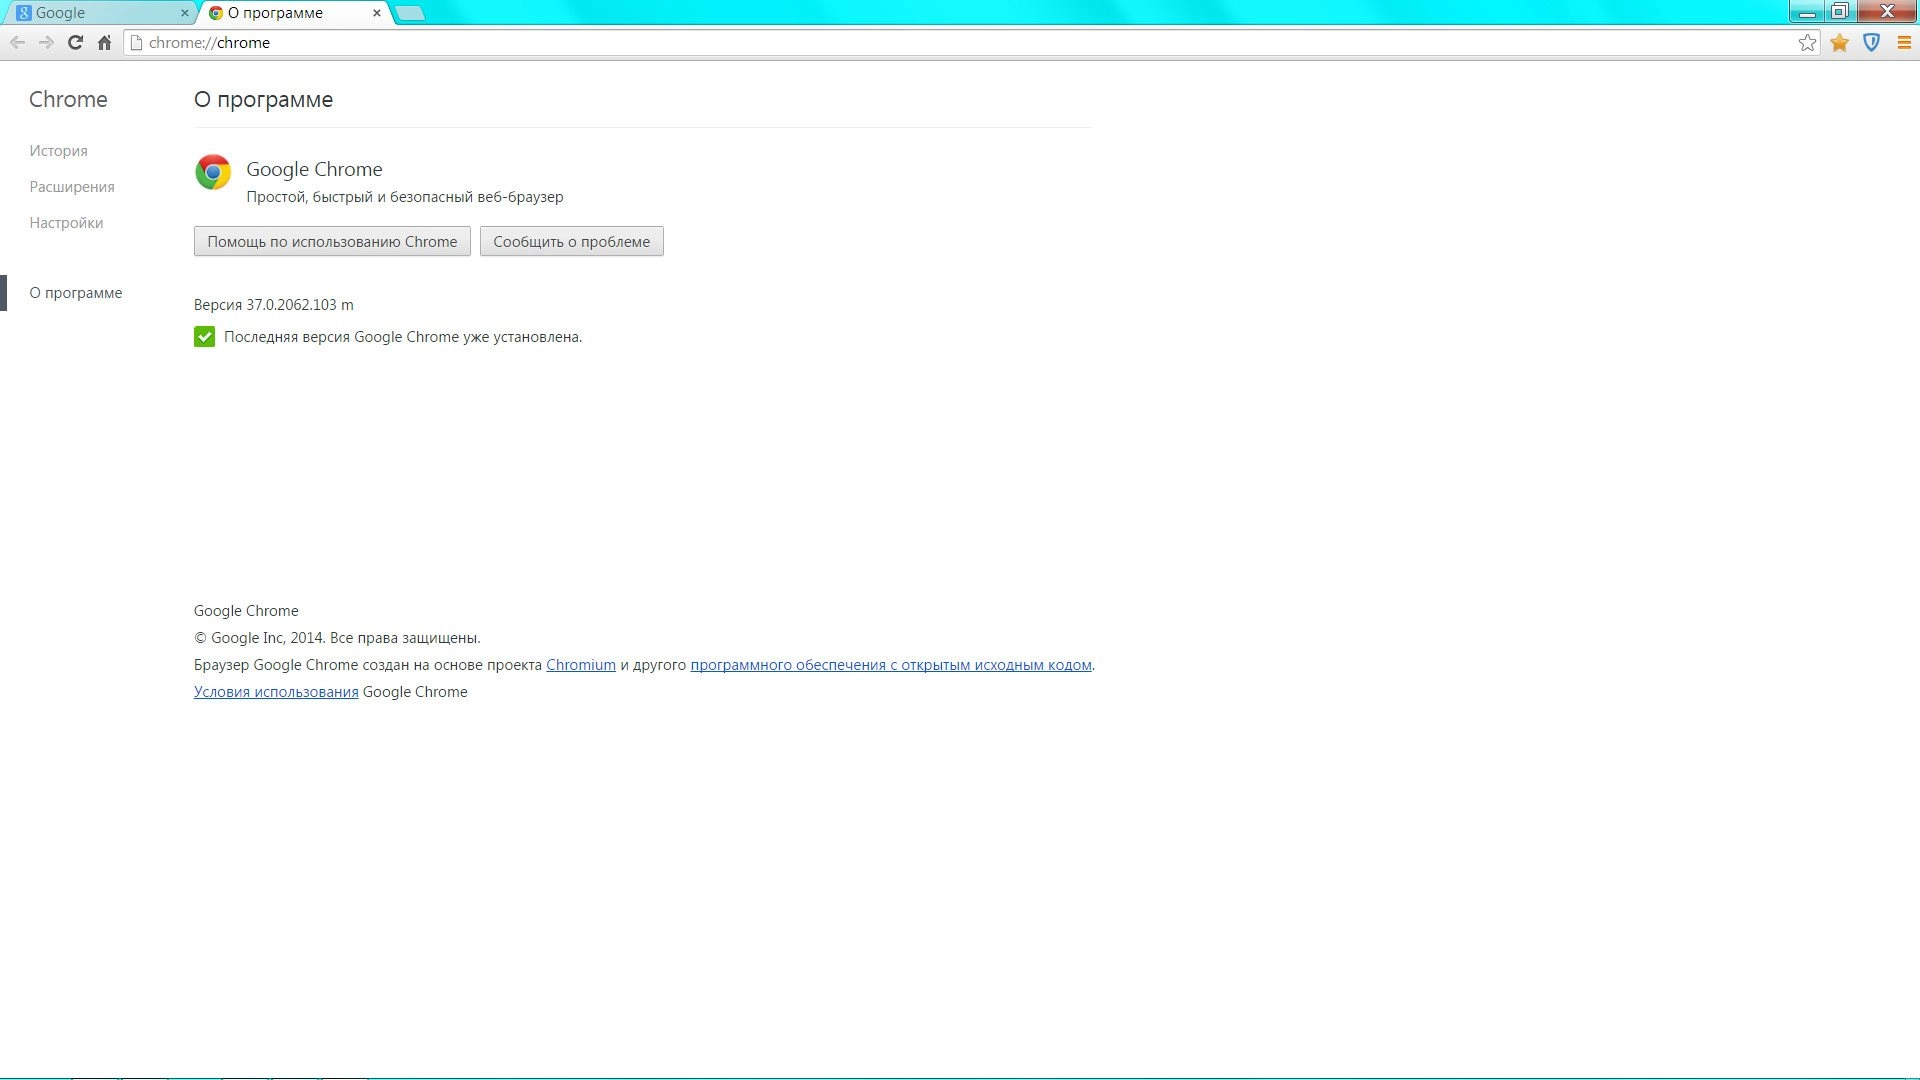The height and width of the screenshot is (1080, 1920).
Task: Select О программе in sidebar
Action: click(x=76, y=293)
